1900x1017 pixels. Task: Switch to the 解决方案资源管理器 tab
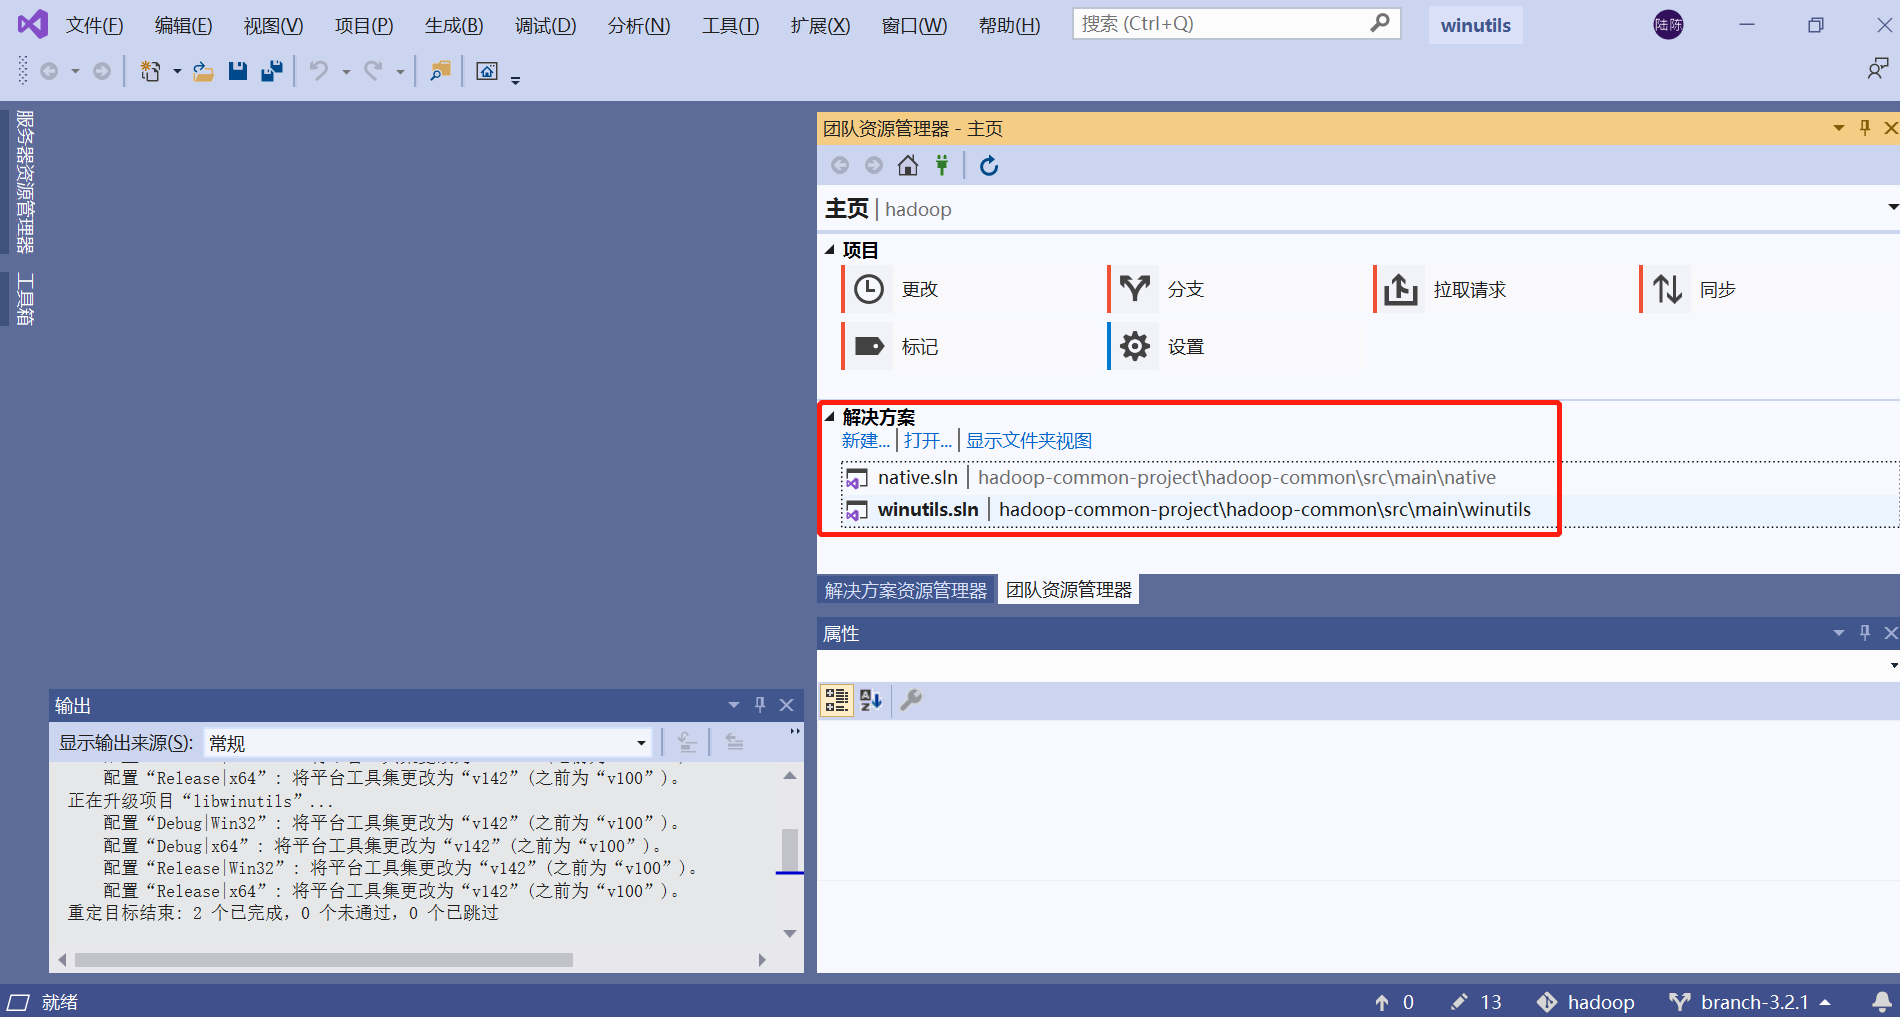[906, 590]
